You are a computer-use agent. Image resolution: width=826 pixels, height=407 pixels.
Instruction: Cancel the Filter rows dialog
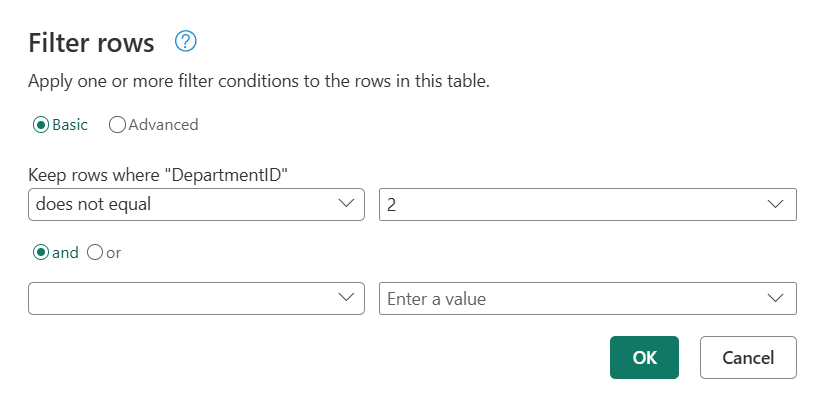[748, 358]
